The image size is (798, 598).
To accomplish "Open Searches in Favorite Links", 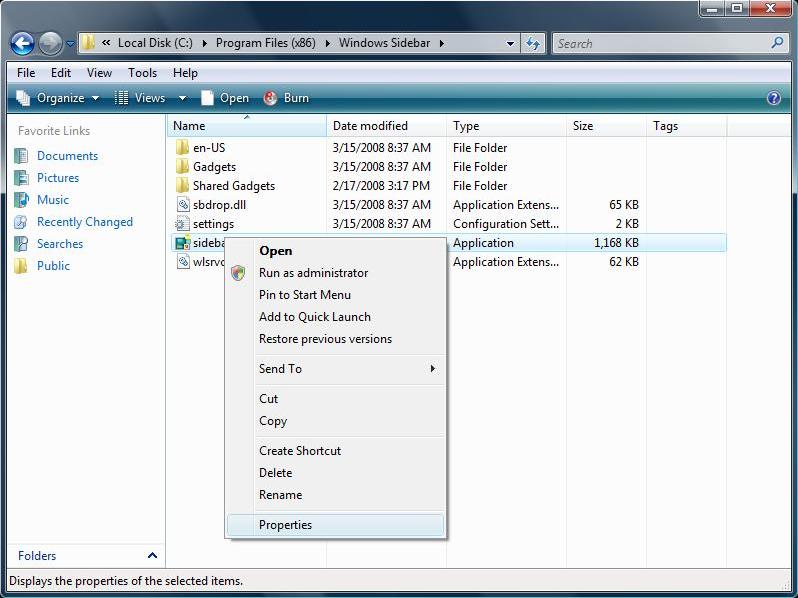I will 60,244.
